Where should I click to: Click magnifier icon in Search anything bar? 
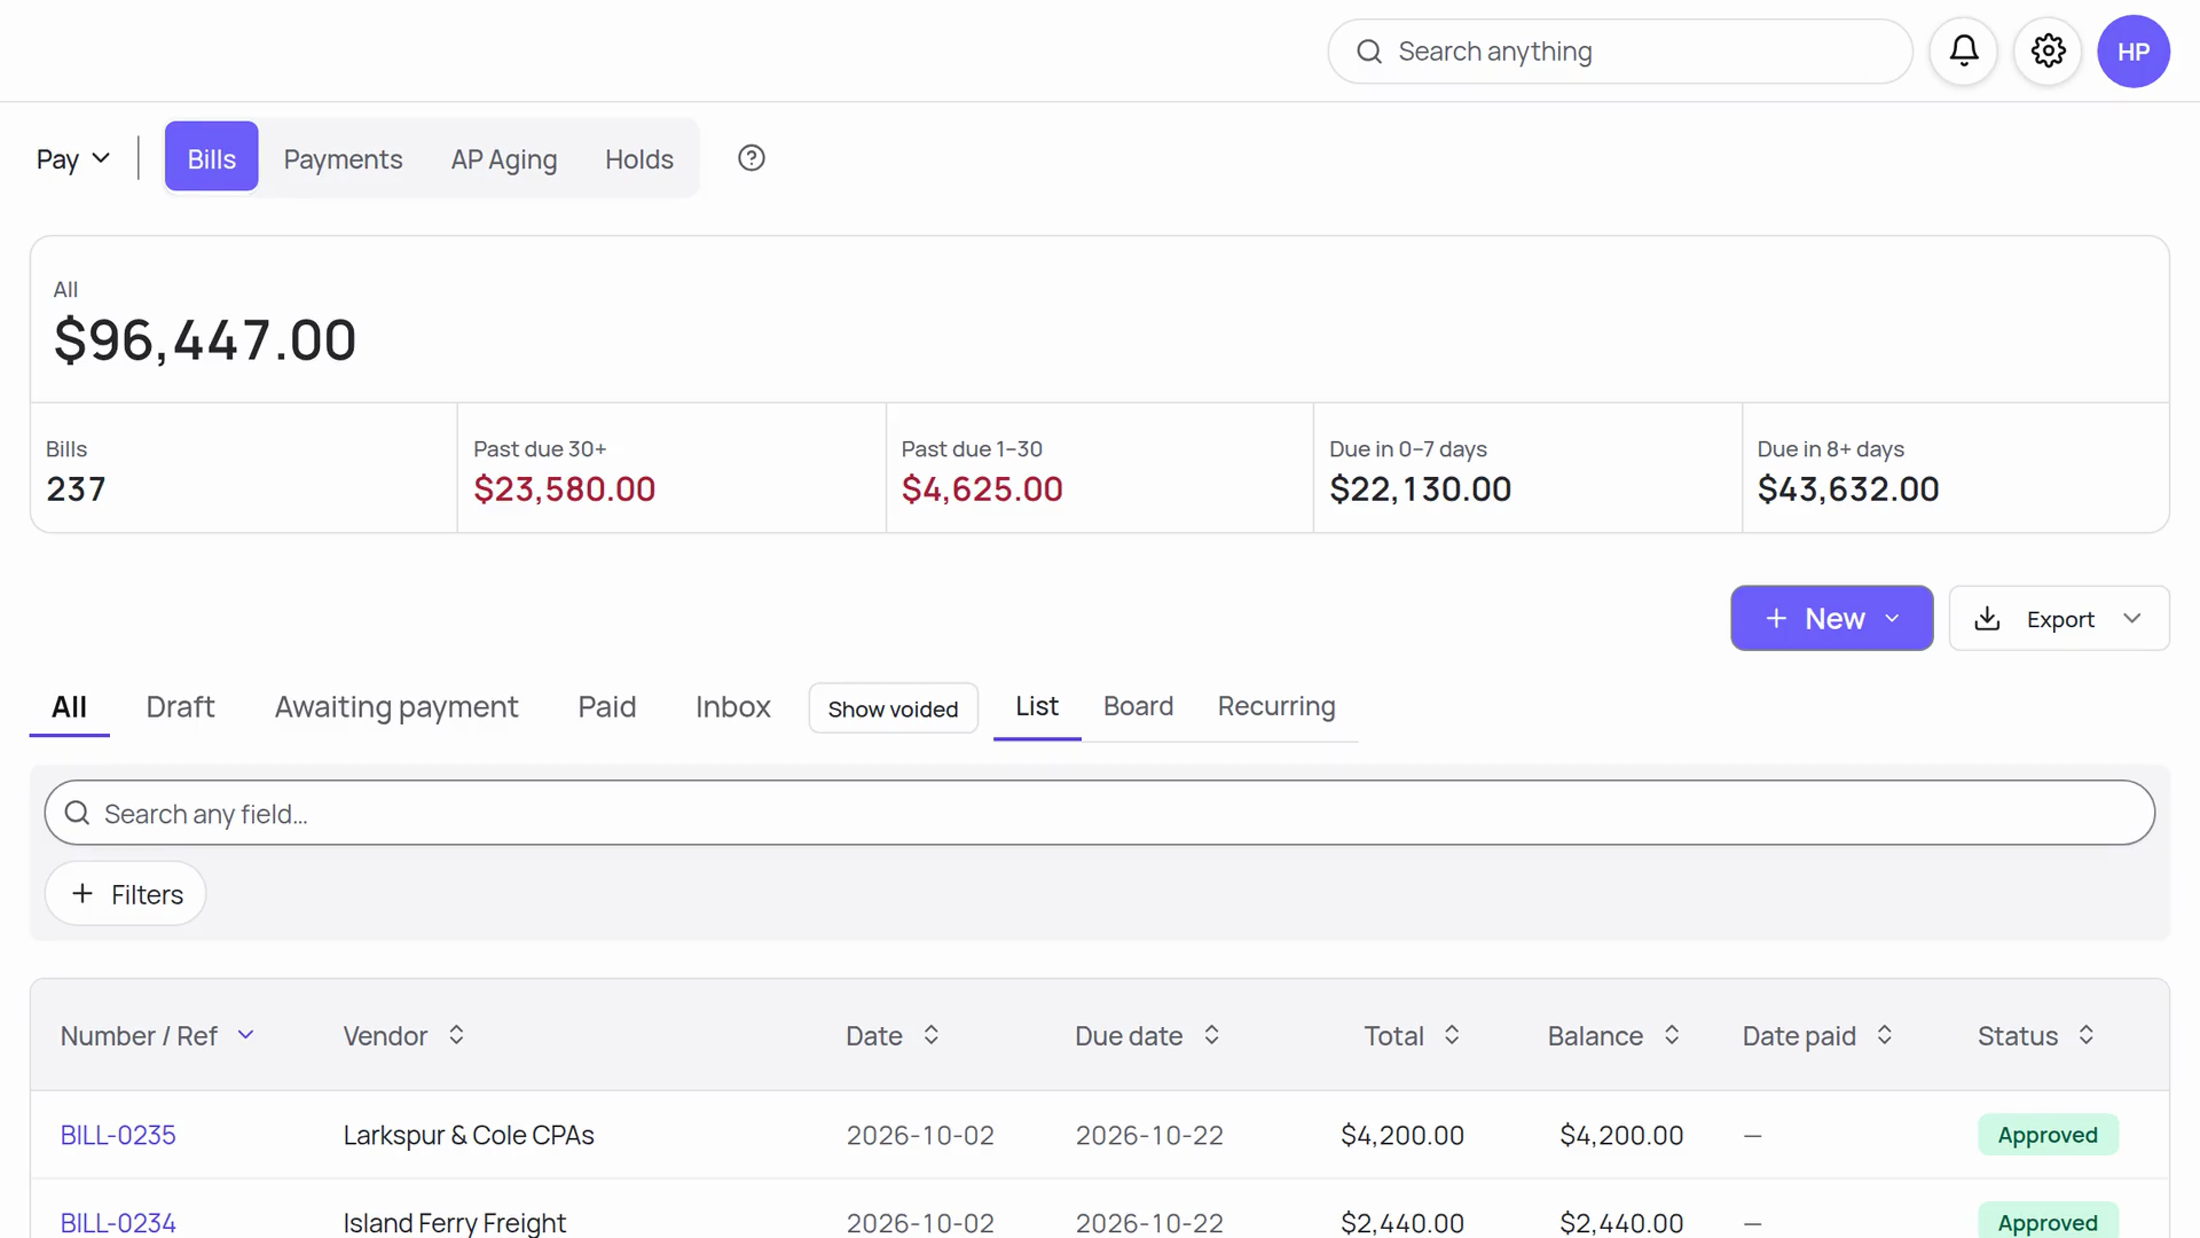[x=1369, y=51]
